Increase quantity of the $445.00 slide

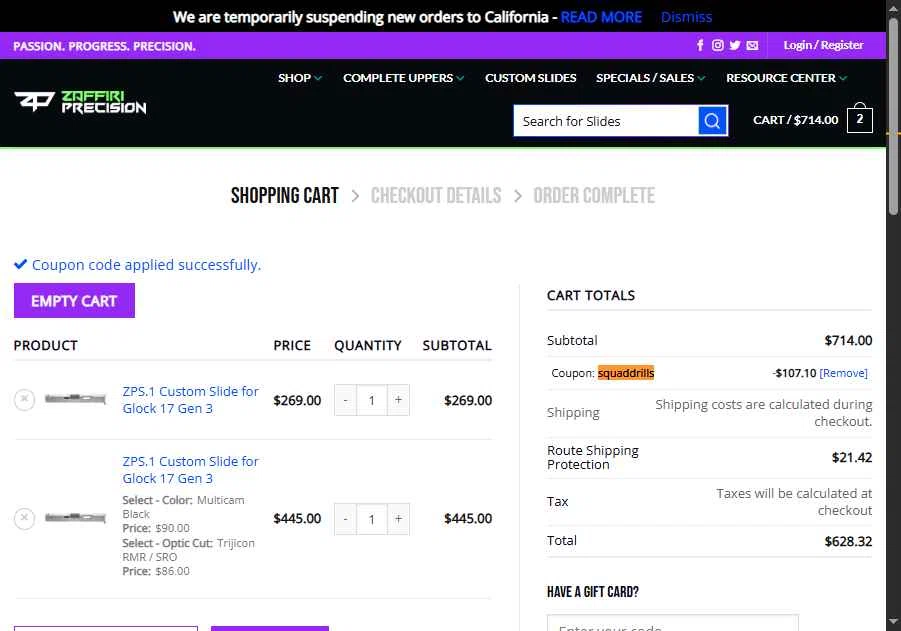click(x=398, y=519)
